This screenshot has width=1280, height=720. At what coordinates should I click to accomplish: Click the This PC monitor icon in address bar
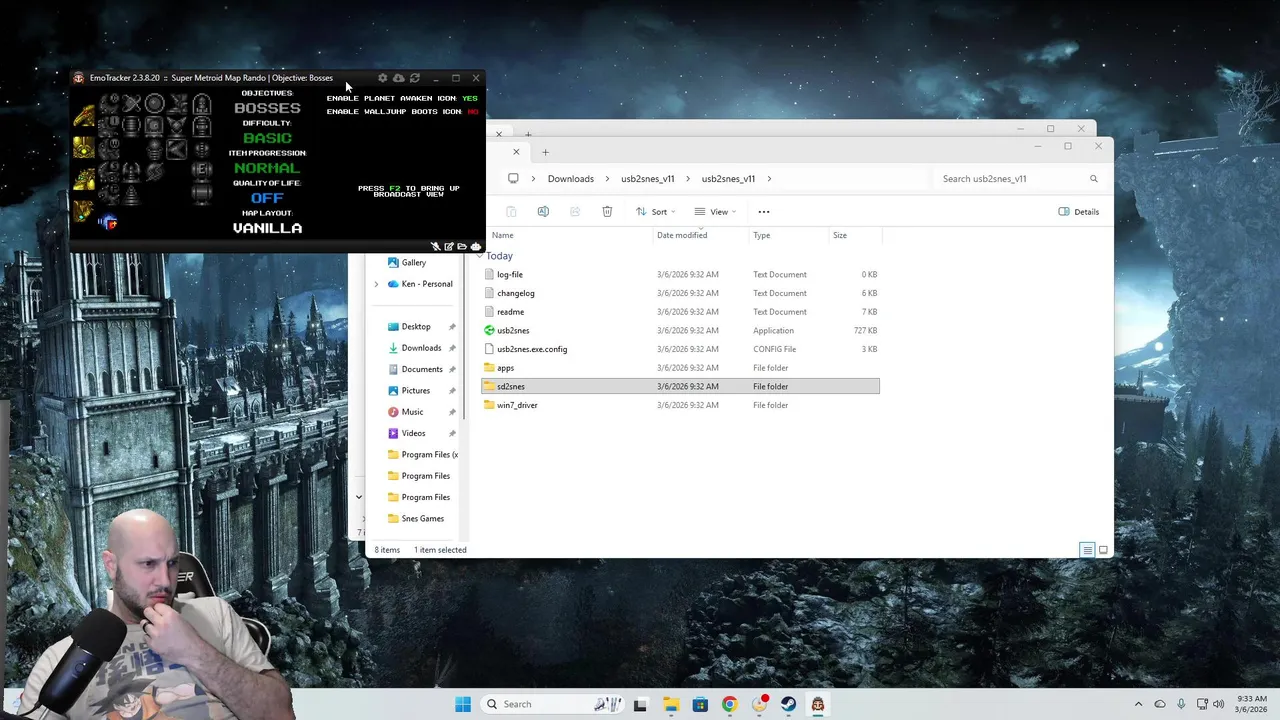point(513,179)
